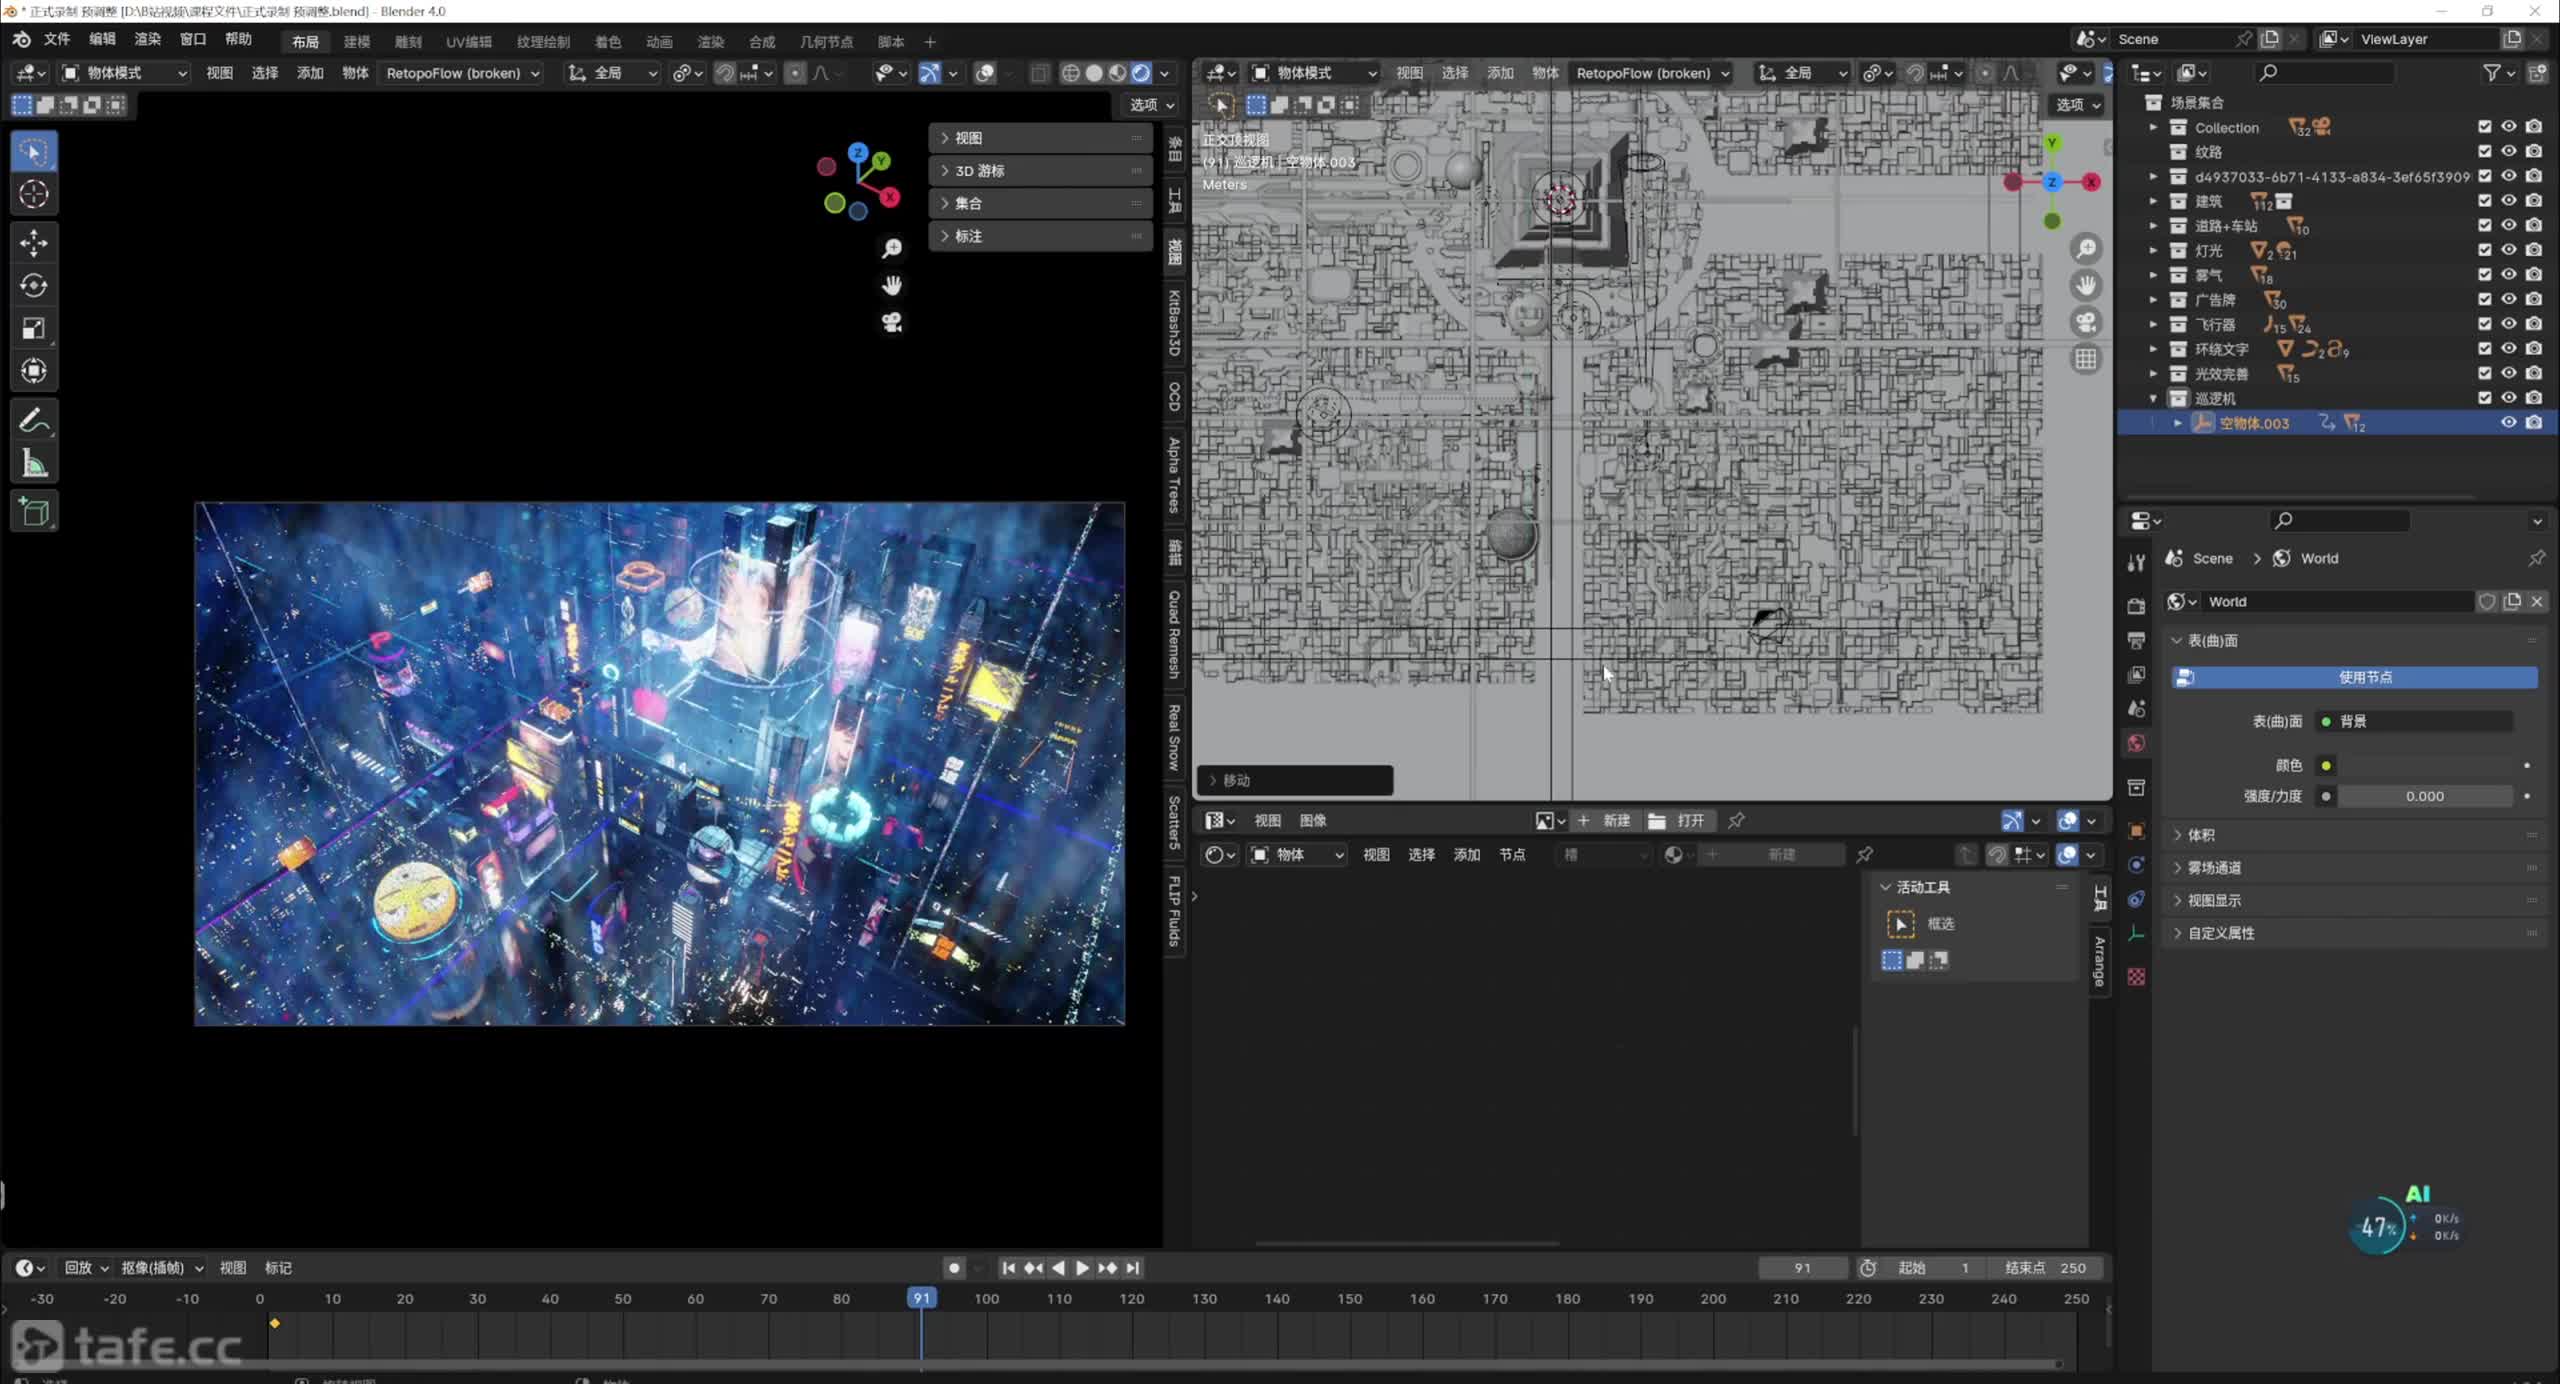Expand the 视图 sidebar panel

tap(1040, 138)
